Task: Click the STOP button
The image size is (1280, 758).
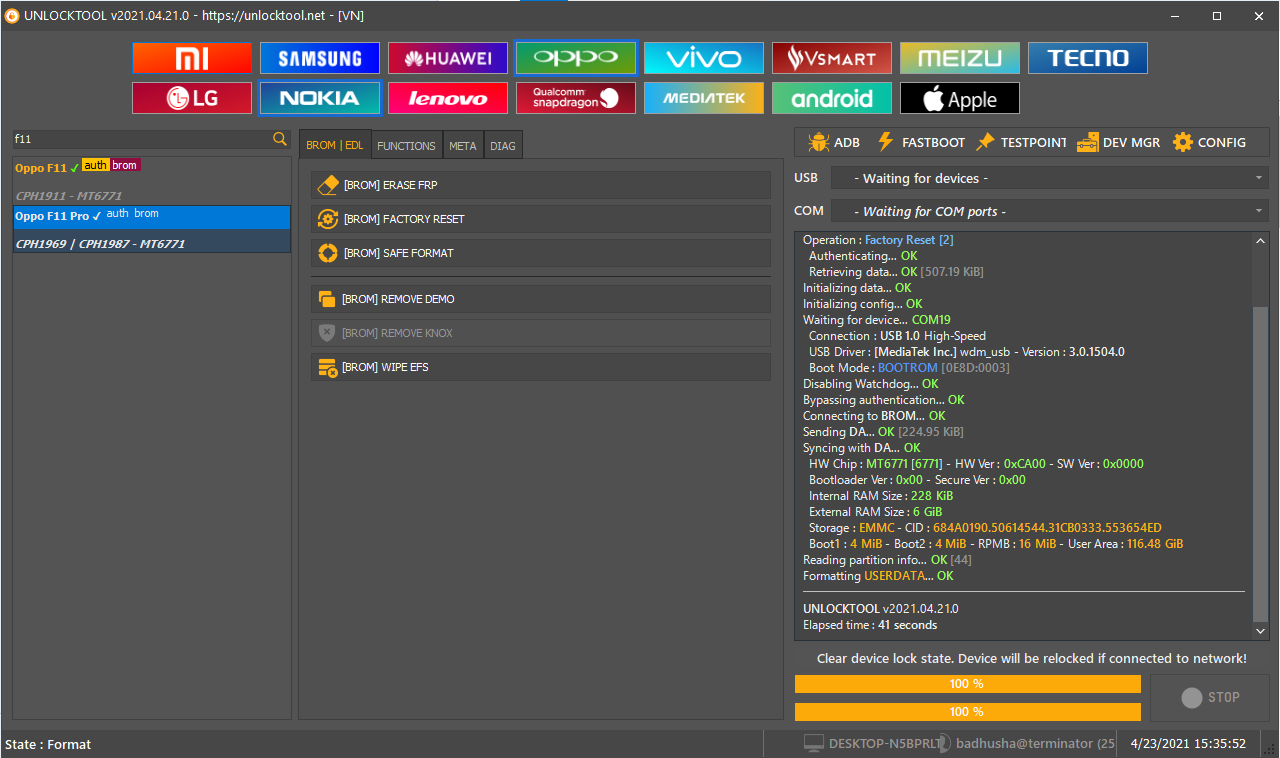Action: [1210, 697]
